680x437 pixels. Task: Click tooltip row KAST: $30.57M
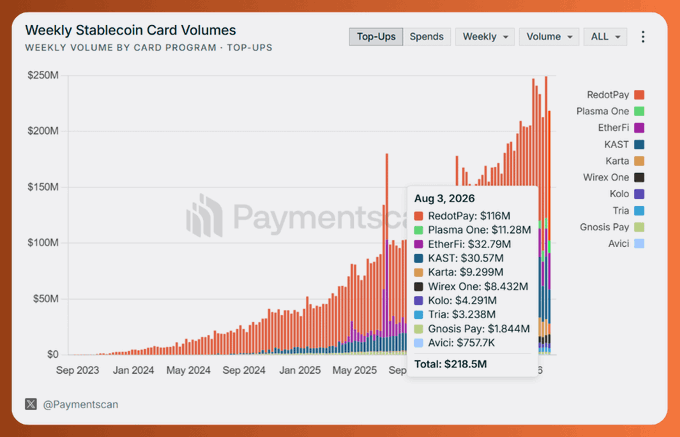(x=459, y=258)
